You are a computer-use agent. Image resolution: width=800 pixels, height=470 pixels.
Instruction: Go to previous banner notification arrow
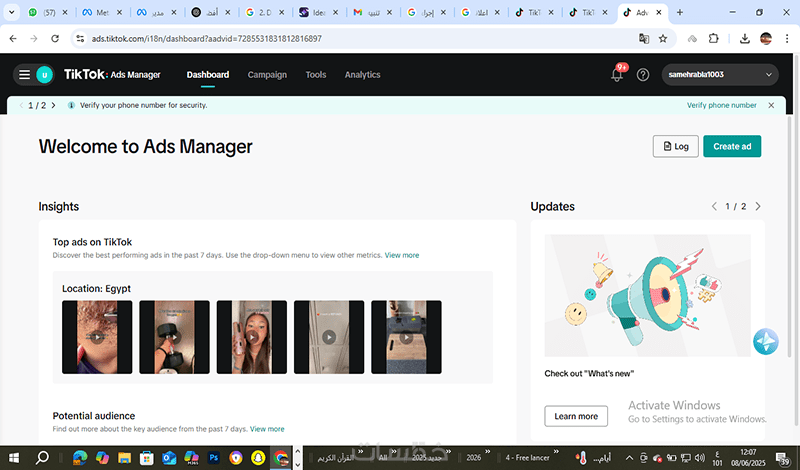21,105
